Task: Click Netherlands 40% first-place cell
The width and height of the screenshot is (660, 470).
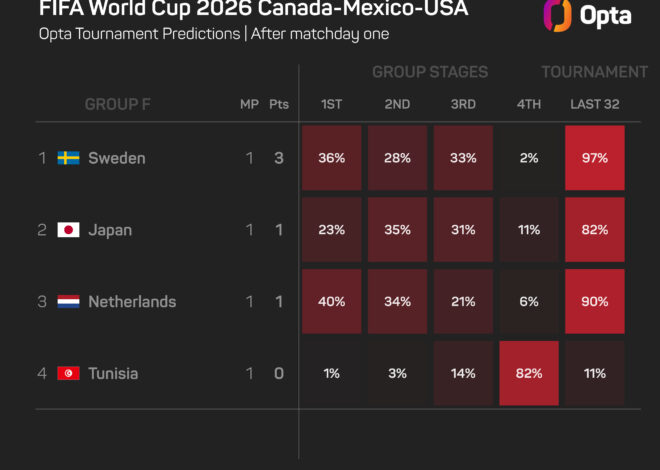Action: coord(332,302)
